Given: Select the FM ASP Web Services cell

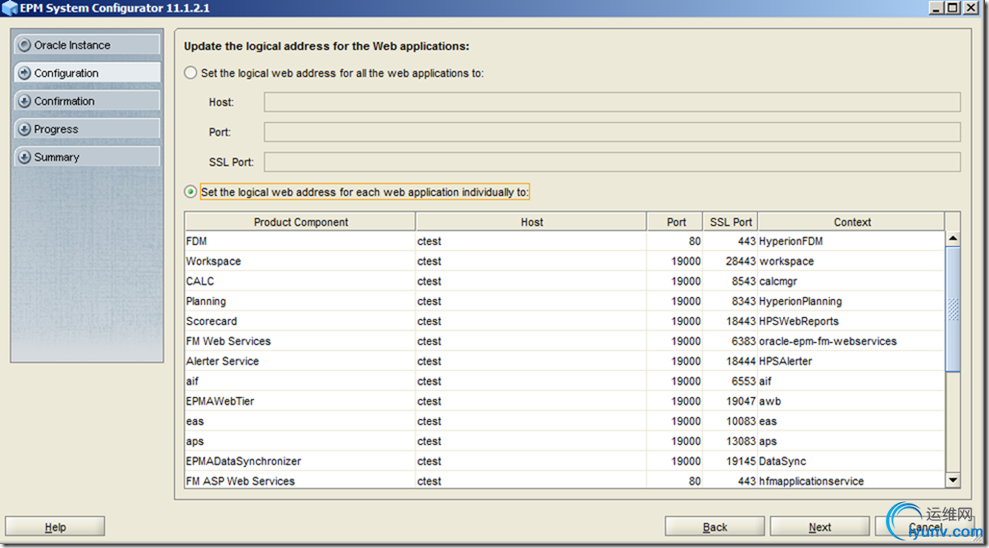Looking at the screenshot, I should coord(300,481).
